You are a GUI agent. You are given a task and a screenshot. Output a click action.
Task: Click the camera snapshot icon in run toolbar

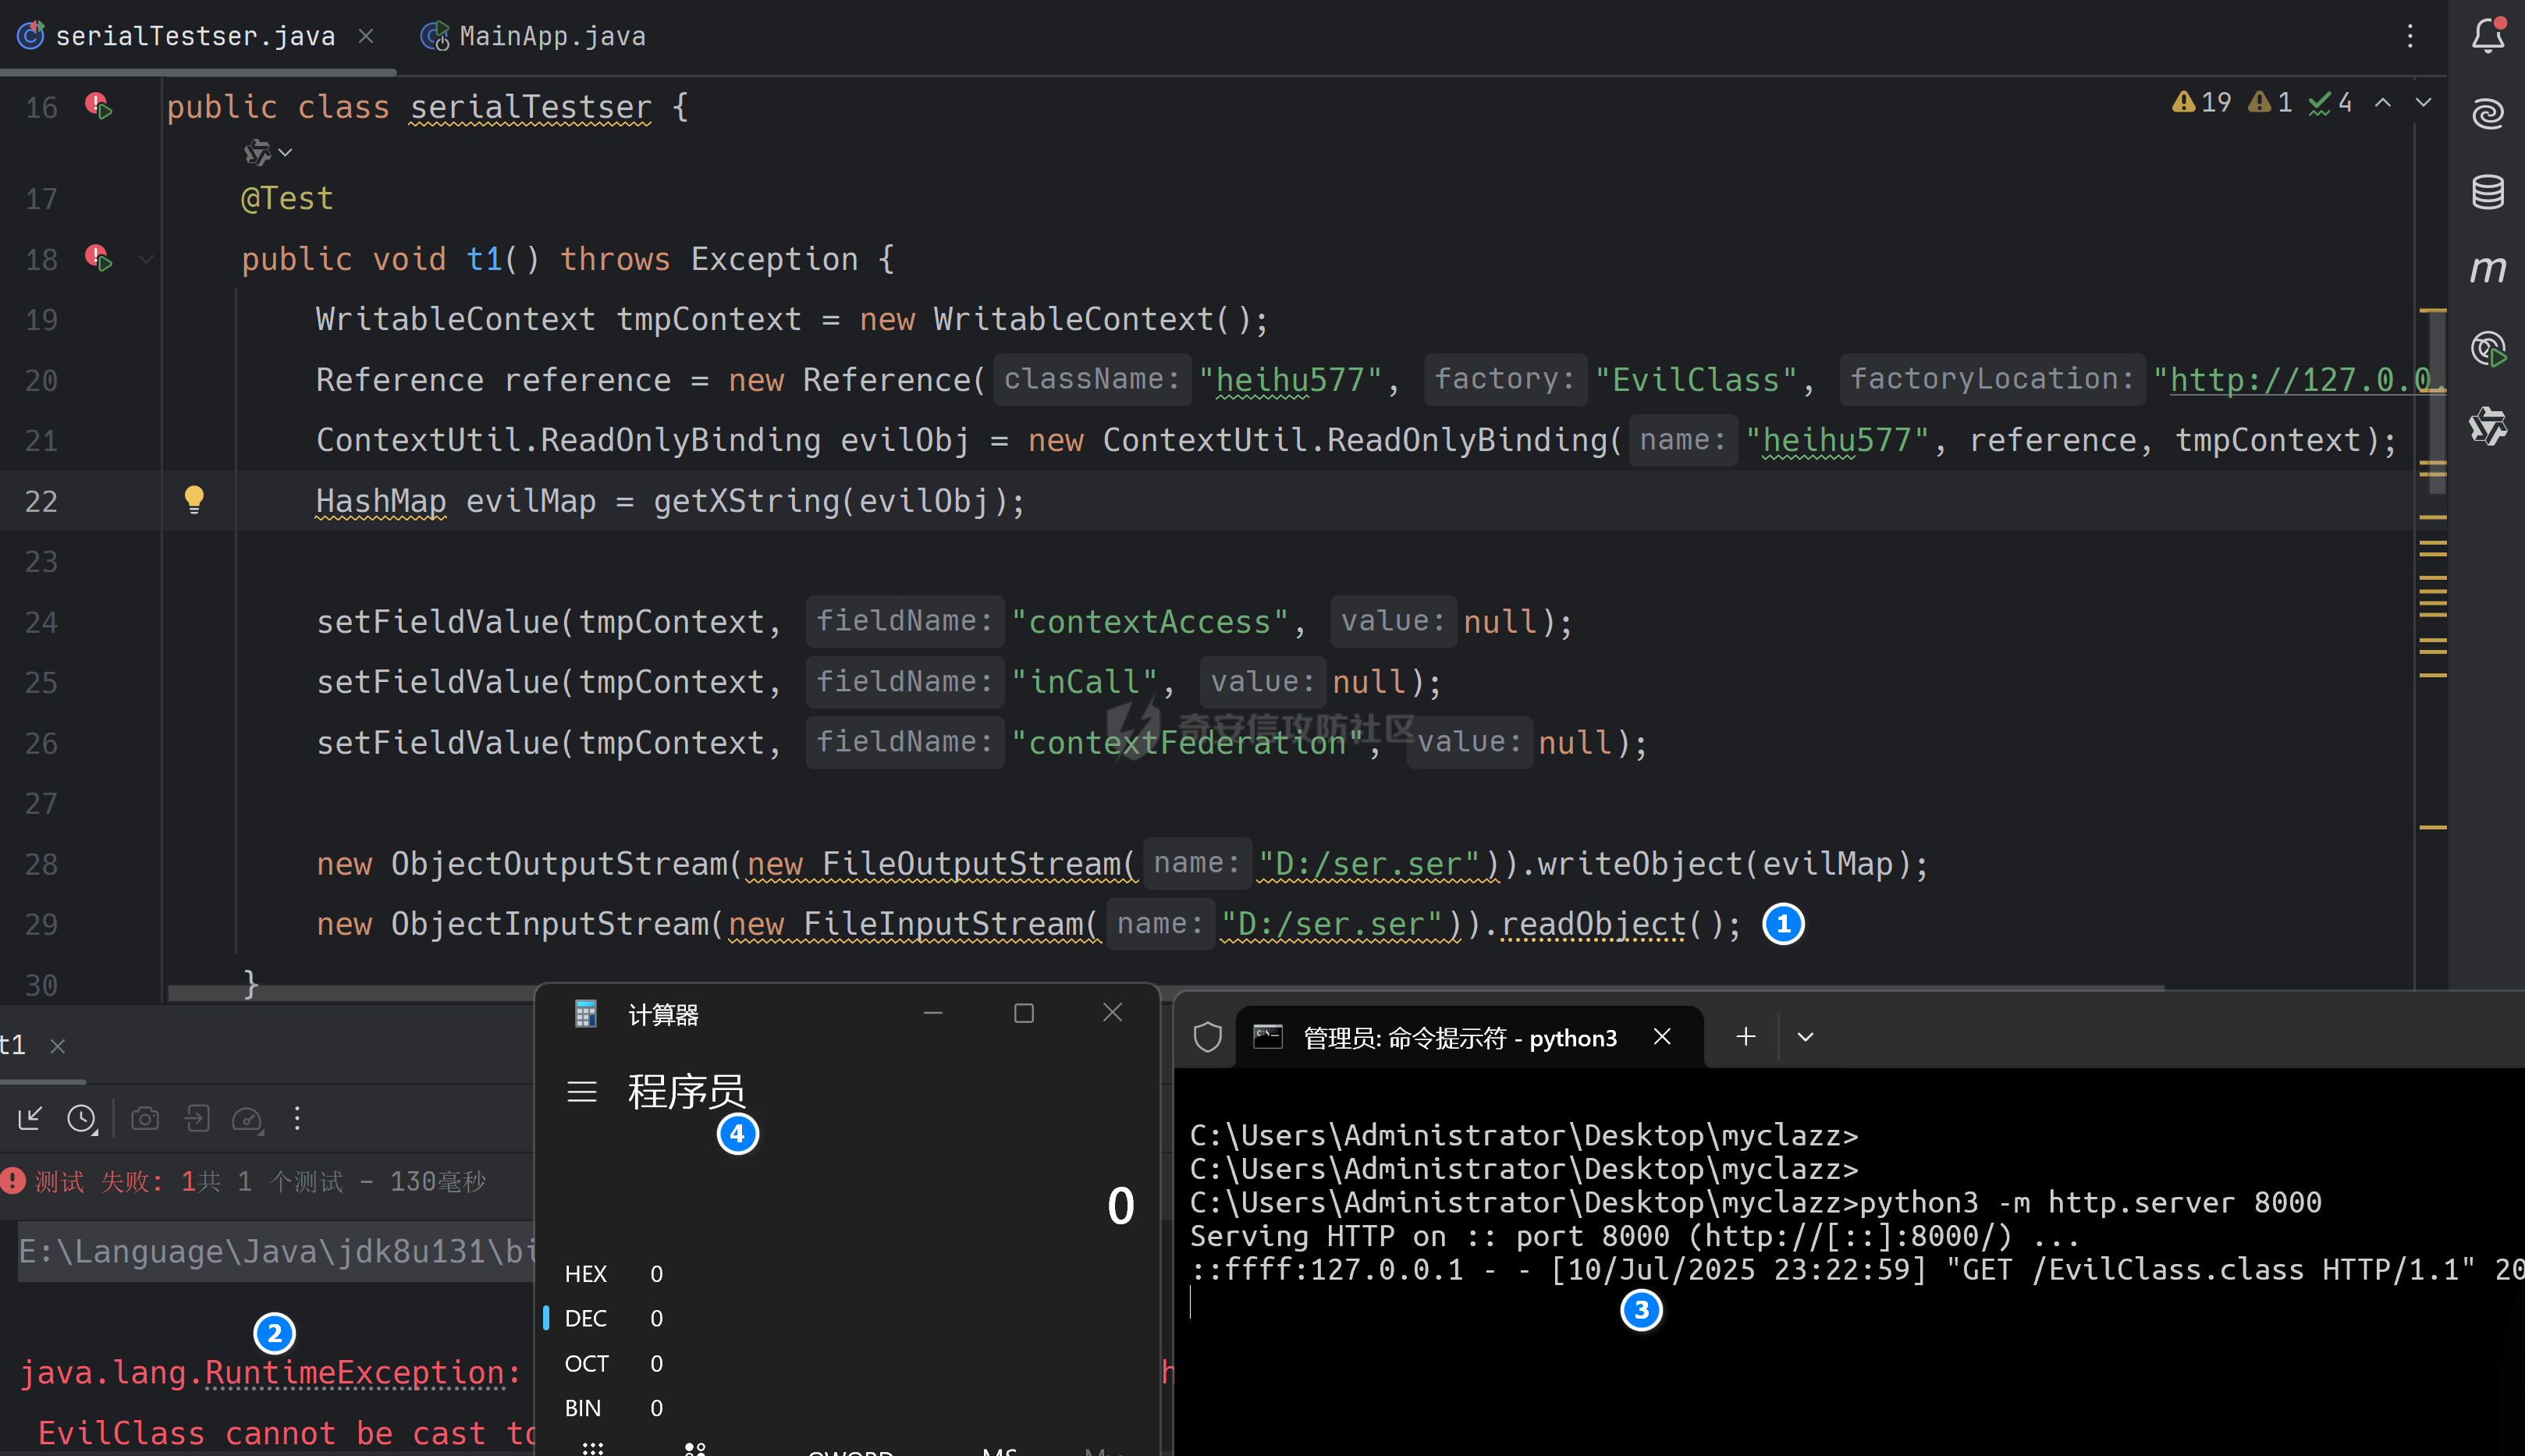pos(145,1117)
